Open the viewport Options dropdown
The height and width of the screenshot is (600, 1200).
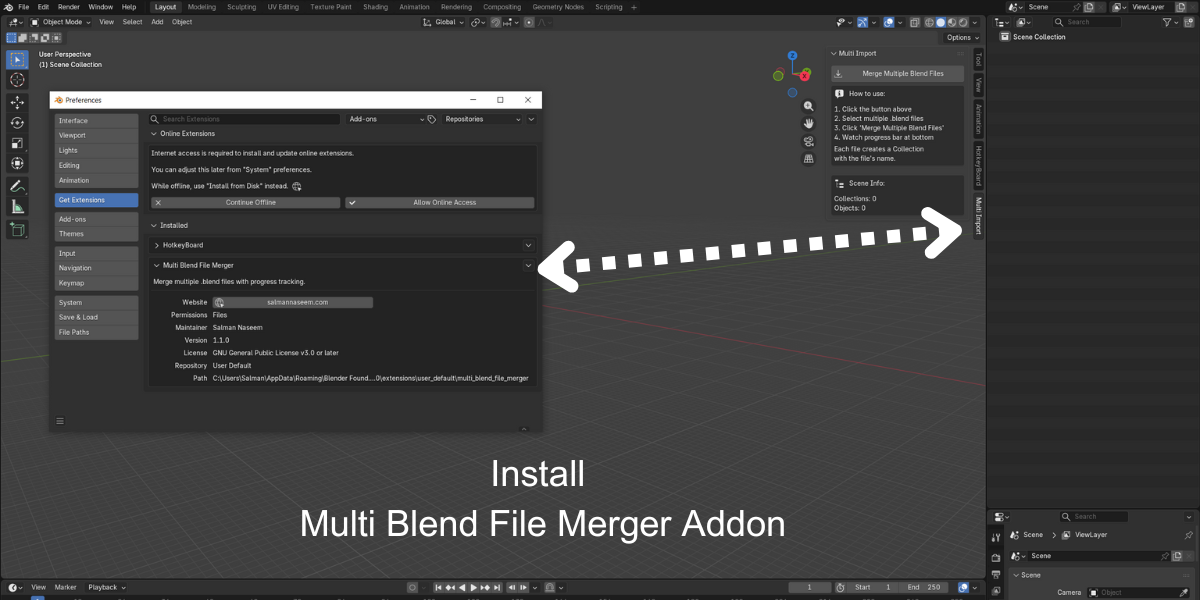click(961, 37)
